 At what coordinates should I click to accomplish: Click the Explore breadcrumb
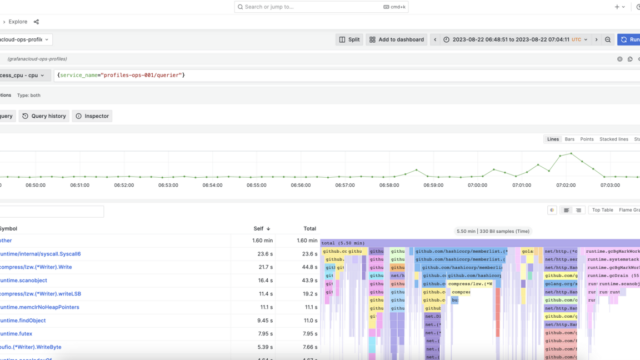[18, 22]
